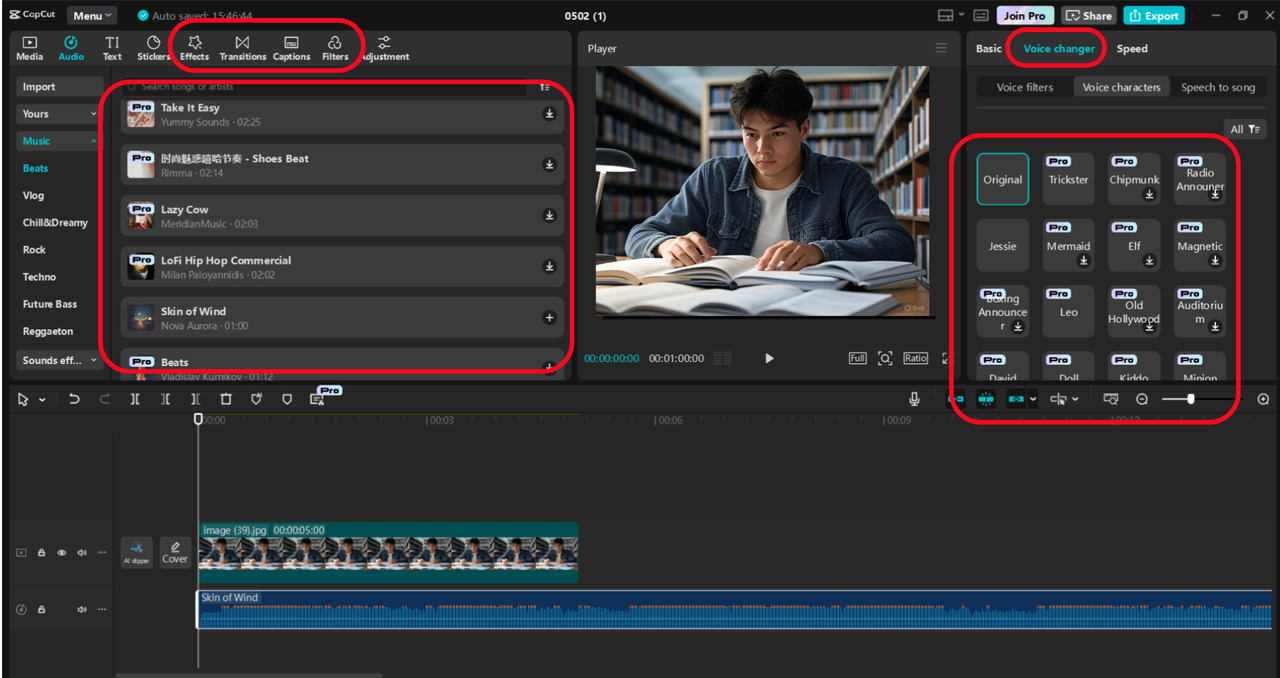Click the Export button
The height and width of the screenshot is (678, 1280).
(1154, 15)
